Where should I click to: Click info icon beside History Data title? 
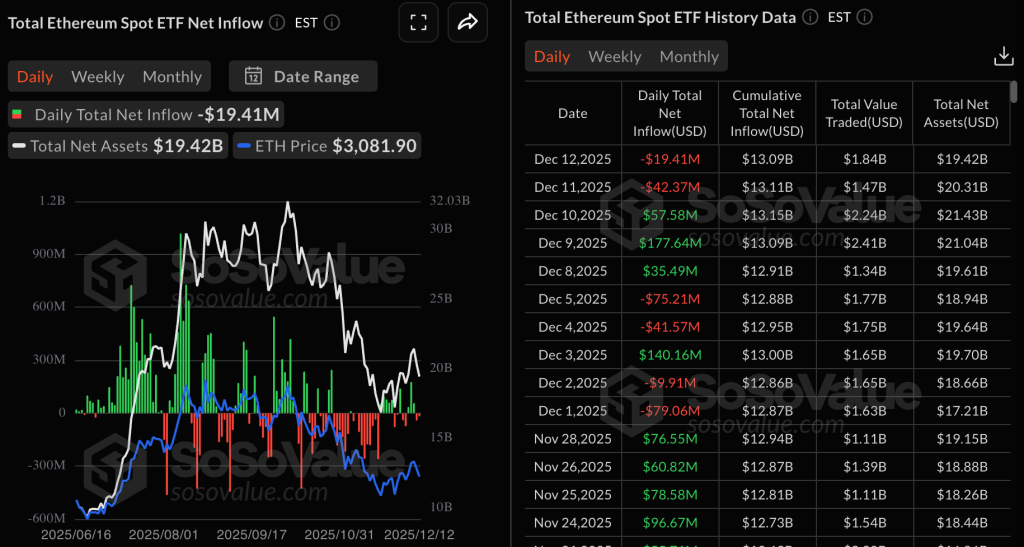[x=810, y=17]
